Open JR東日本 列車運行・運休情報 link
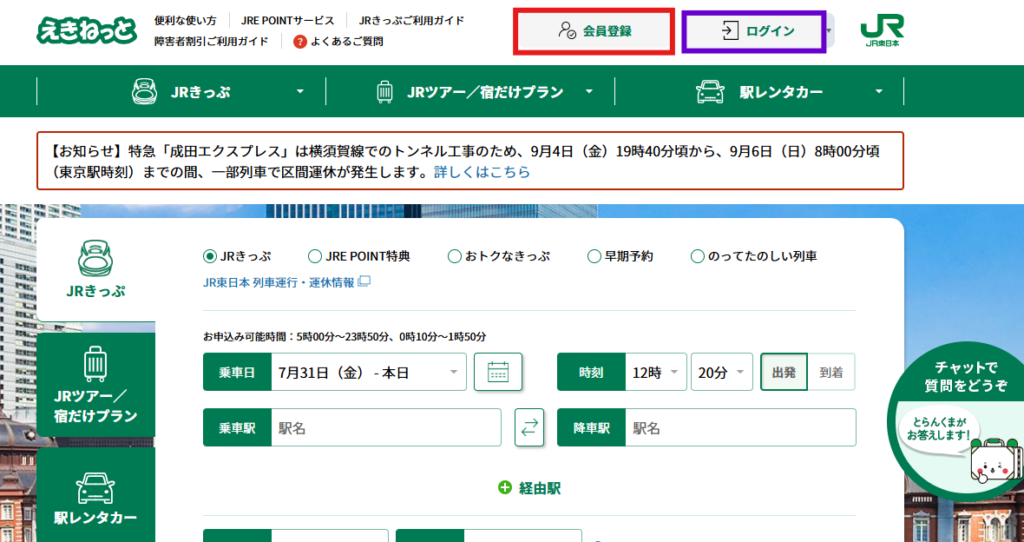1024x542 pixels. coord(279,282)
